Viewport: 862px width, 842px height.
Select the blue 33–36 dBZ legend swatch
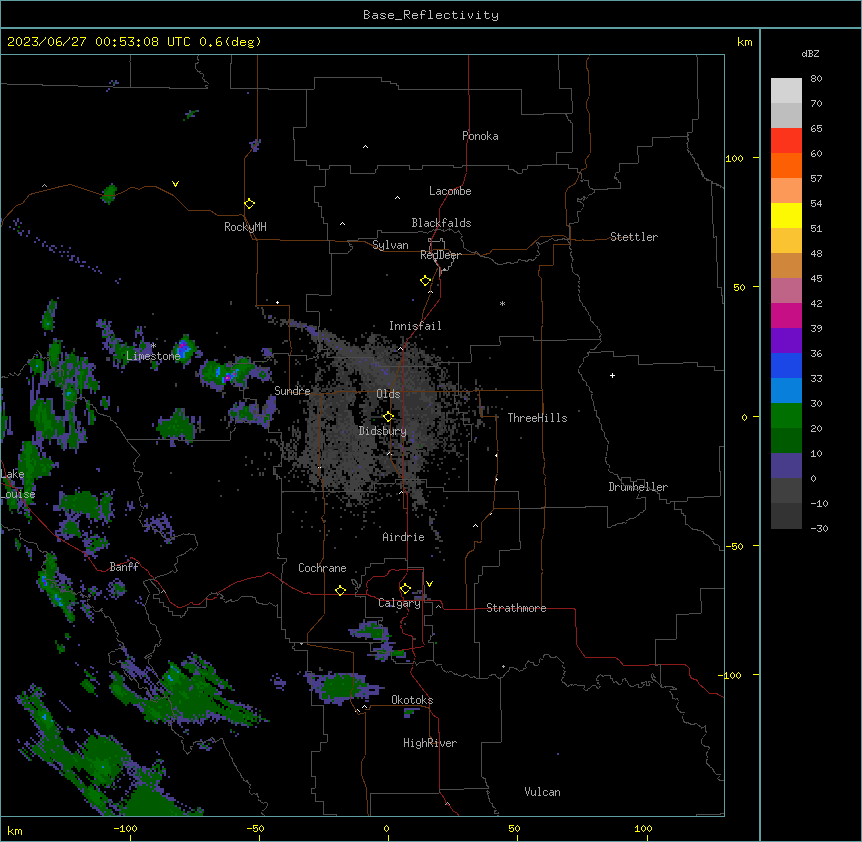click(x=786, y=366)
